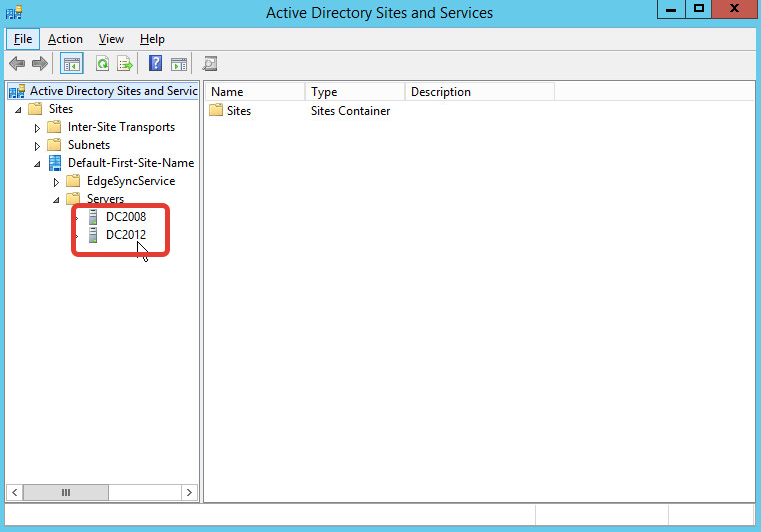Sort by the Type column header
The height and width of the screenshot is (532, 761).
coord(355,92)
